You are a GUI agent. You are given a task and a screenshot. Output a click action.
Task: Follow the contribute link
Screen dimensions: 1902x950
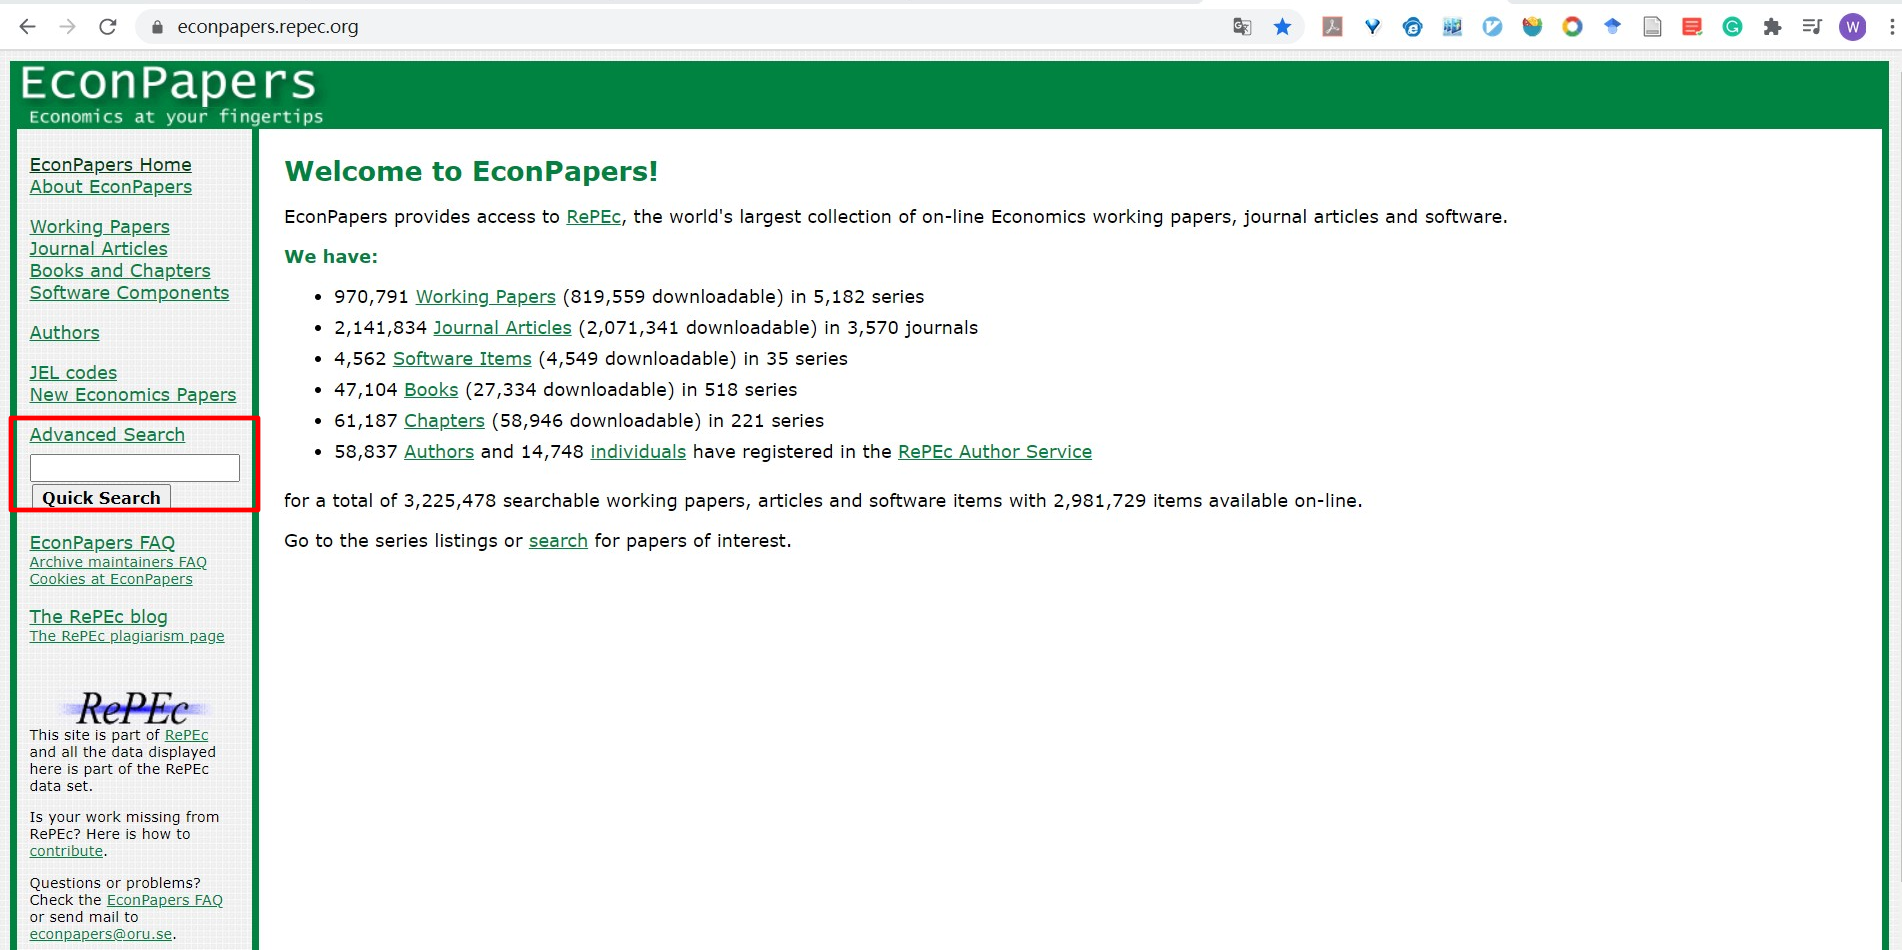click(65, 850)
